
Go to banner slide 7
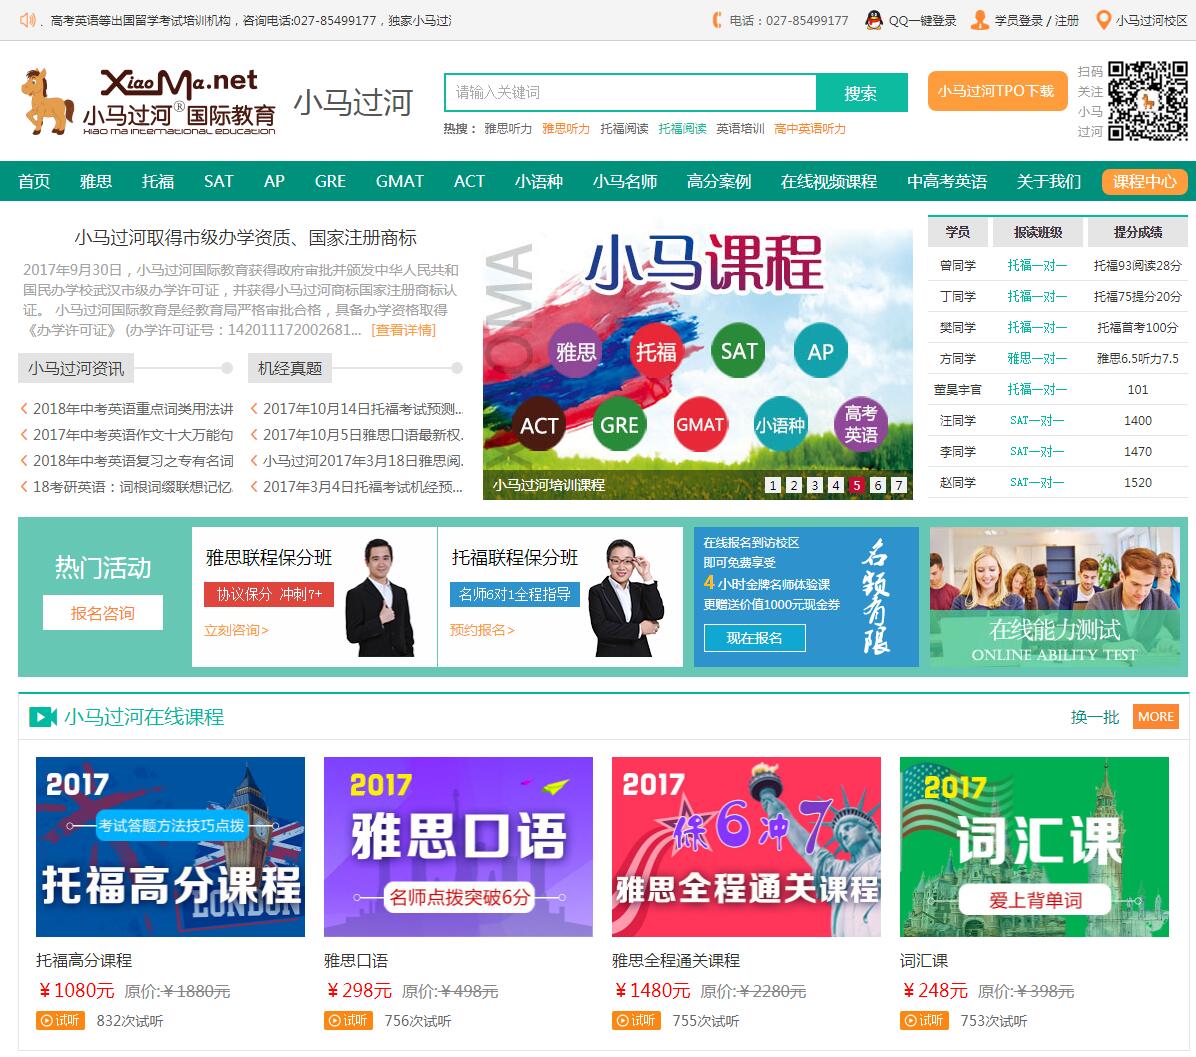coord(899,485)
